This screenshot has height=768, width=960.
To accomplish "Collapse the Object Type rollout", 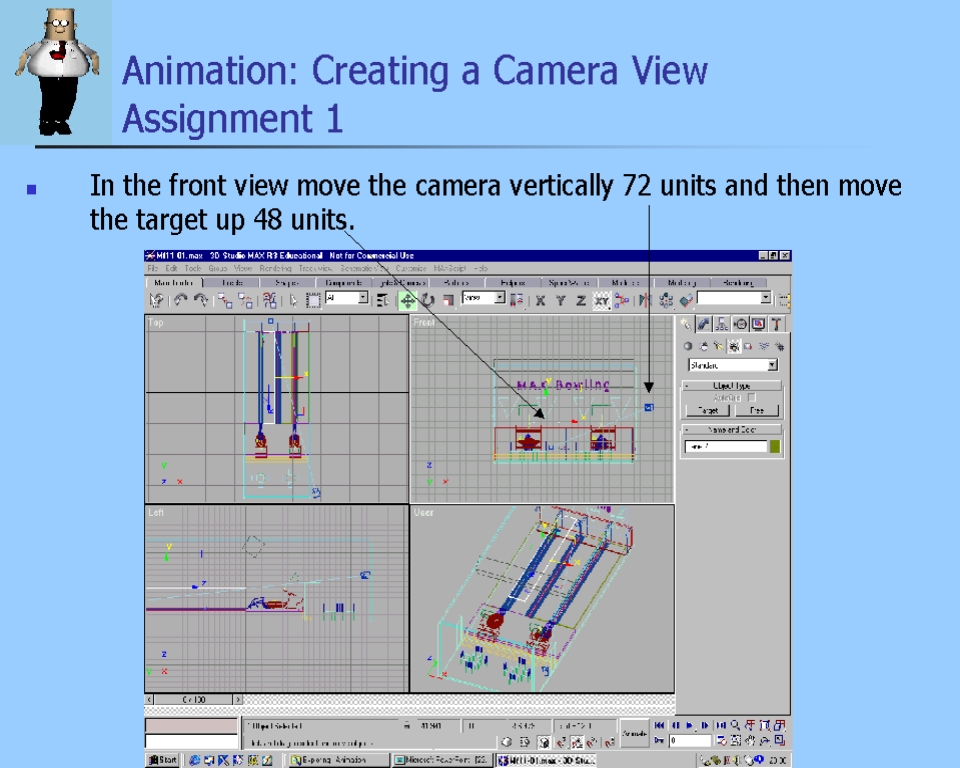I will 732,385.
